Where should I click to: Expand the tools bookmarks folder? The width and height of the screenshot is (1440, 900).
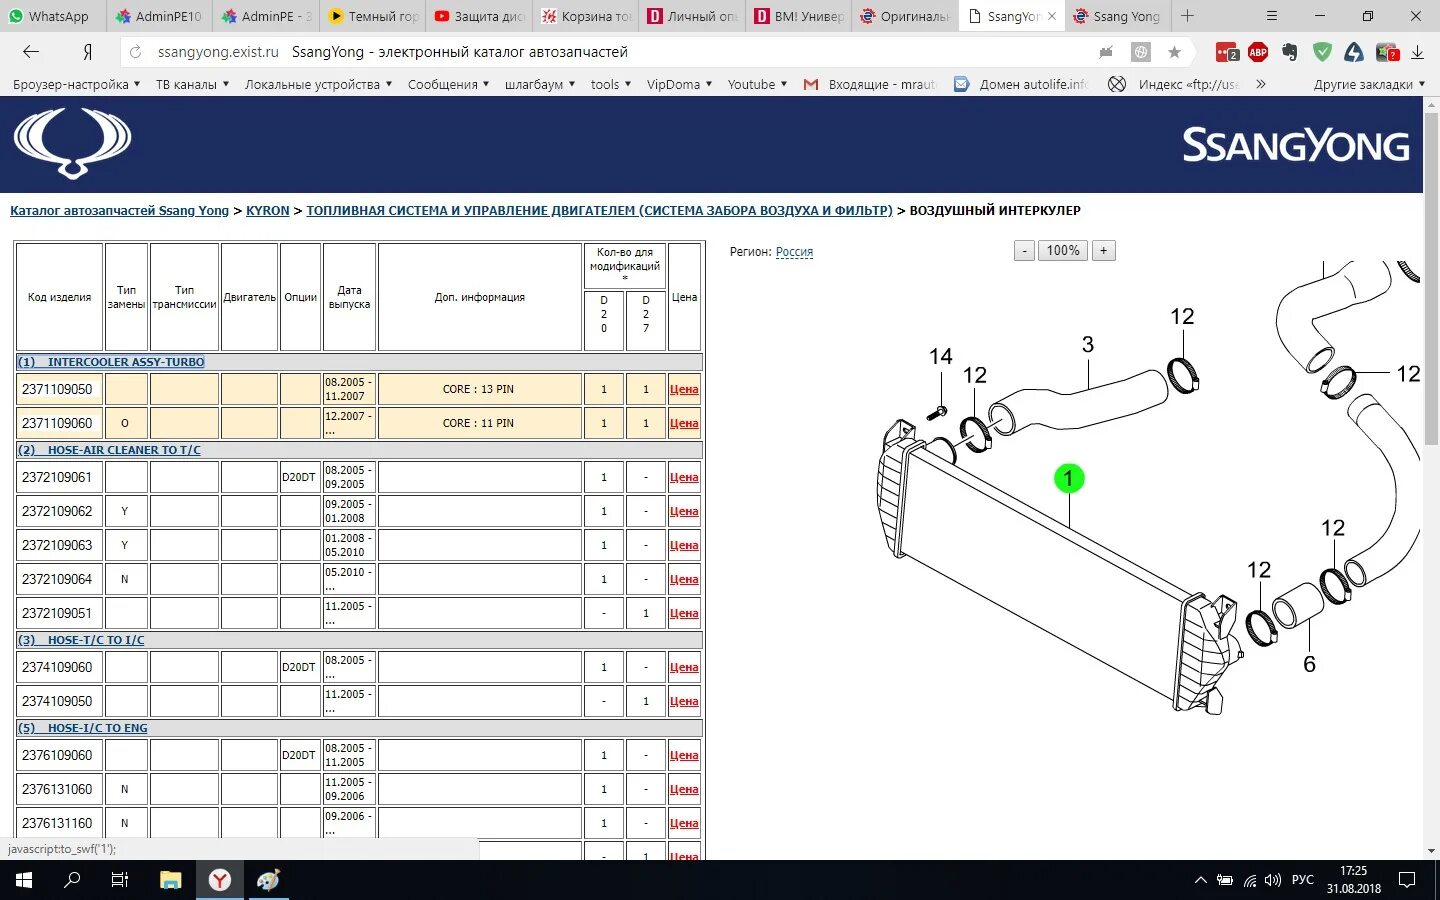point(610,84)
